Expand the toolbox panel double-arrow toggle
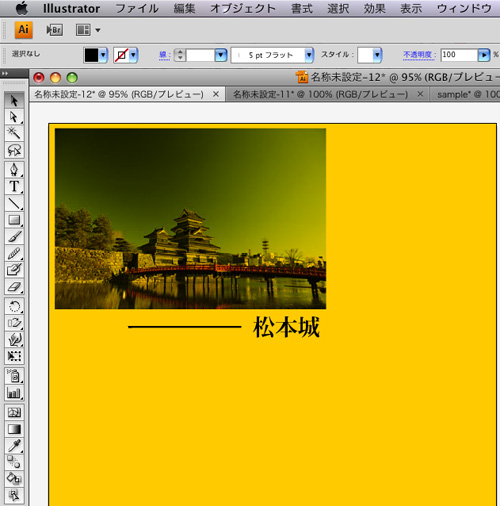Image resolution: width=500 pixels, height=506 pixels. [x=5, y=73]
